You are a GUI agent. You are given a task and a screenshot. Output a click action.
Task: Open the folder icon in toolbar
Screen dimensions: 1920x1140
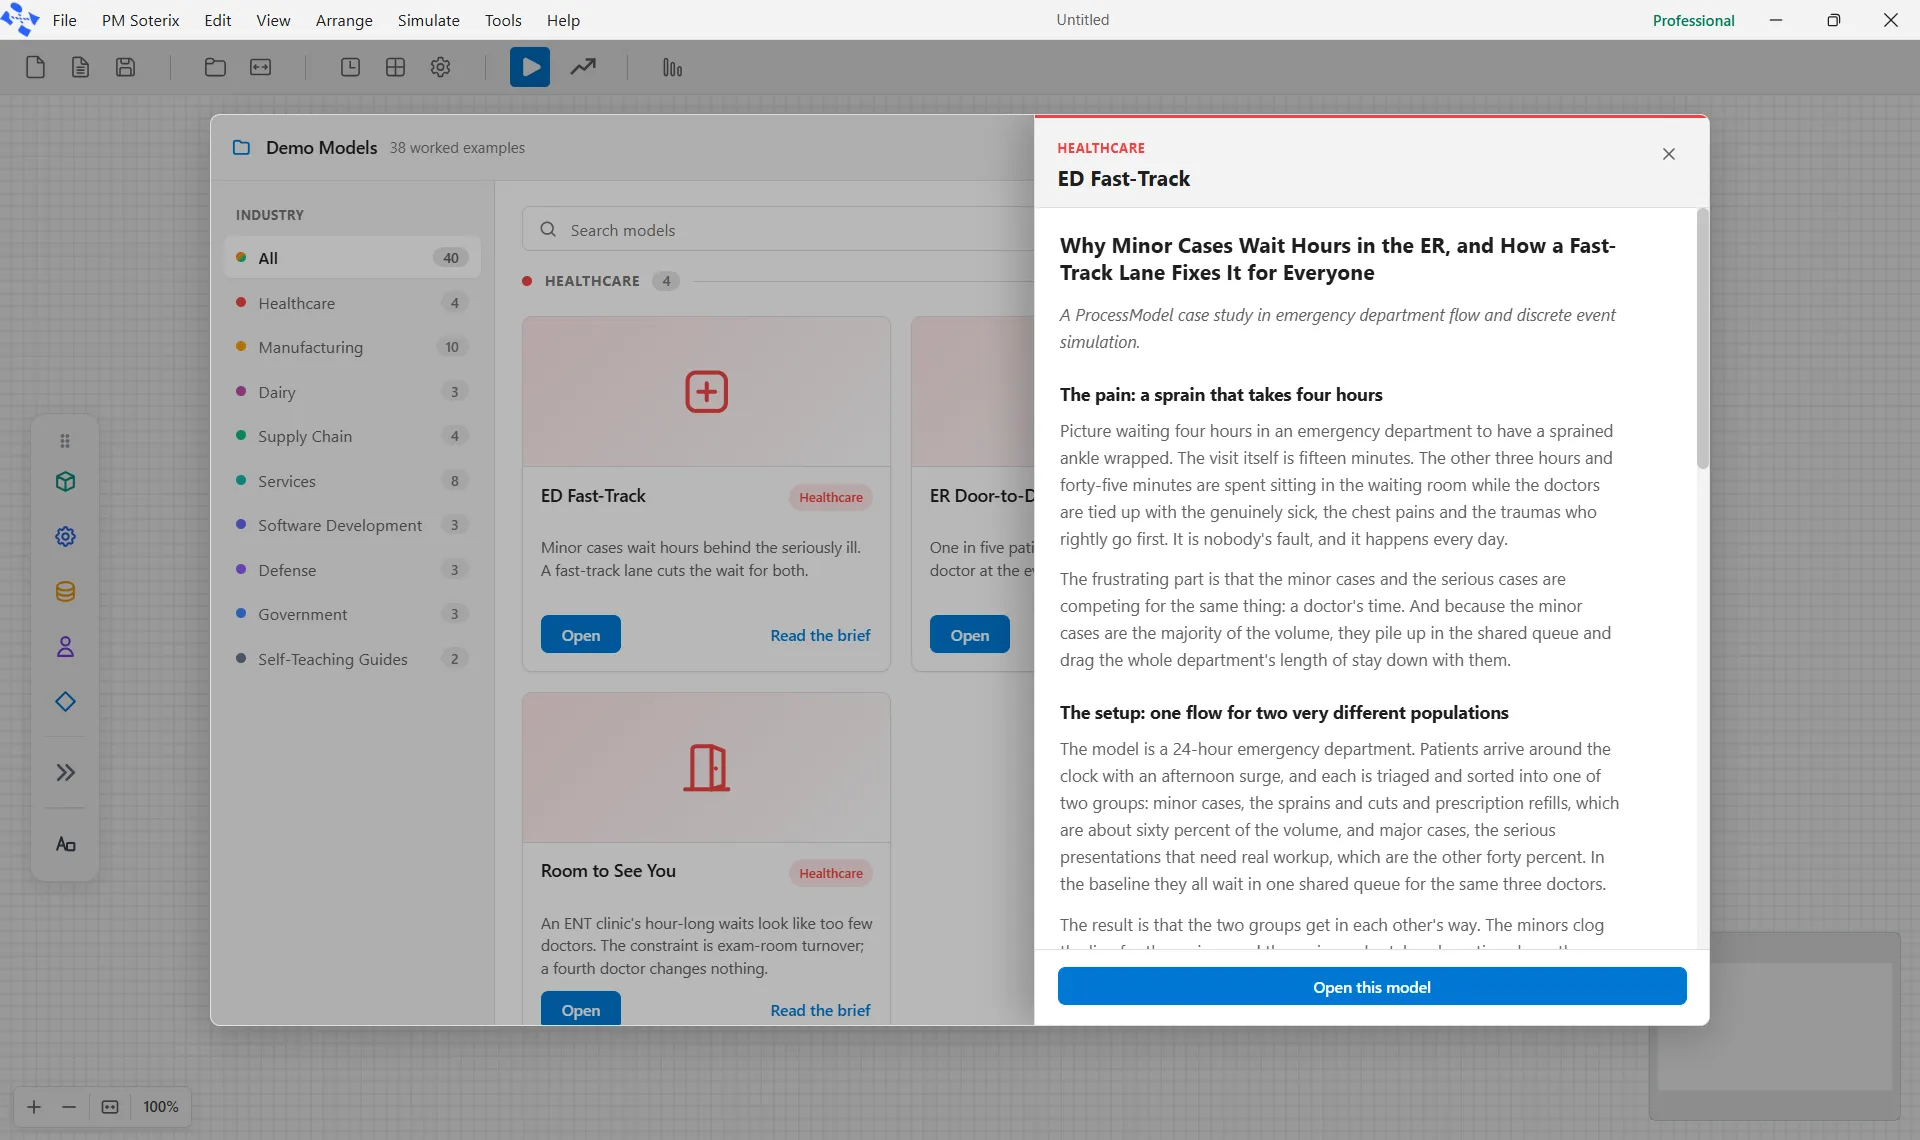pyautogui.click(x=215, y=67)
